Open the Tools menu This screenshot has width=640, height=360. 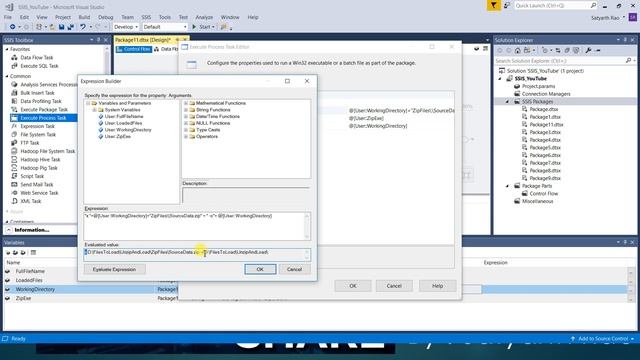(164, 17)
